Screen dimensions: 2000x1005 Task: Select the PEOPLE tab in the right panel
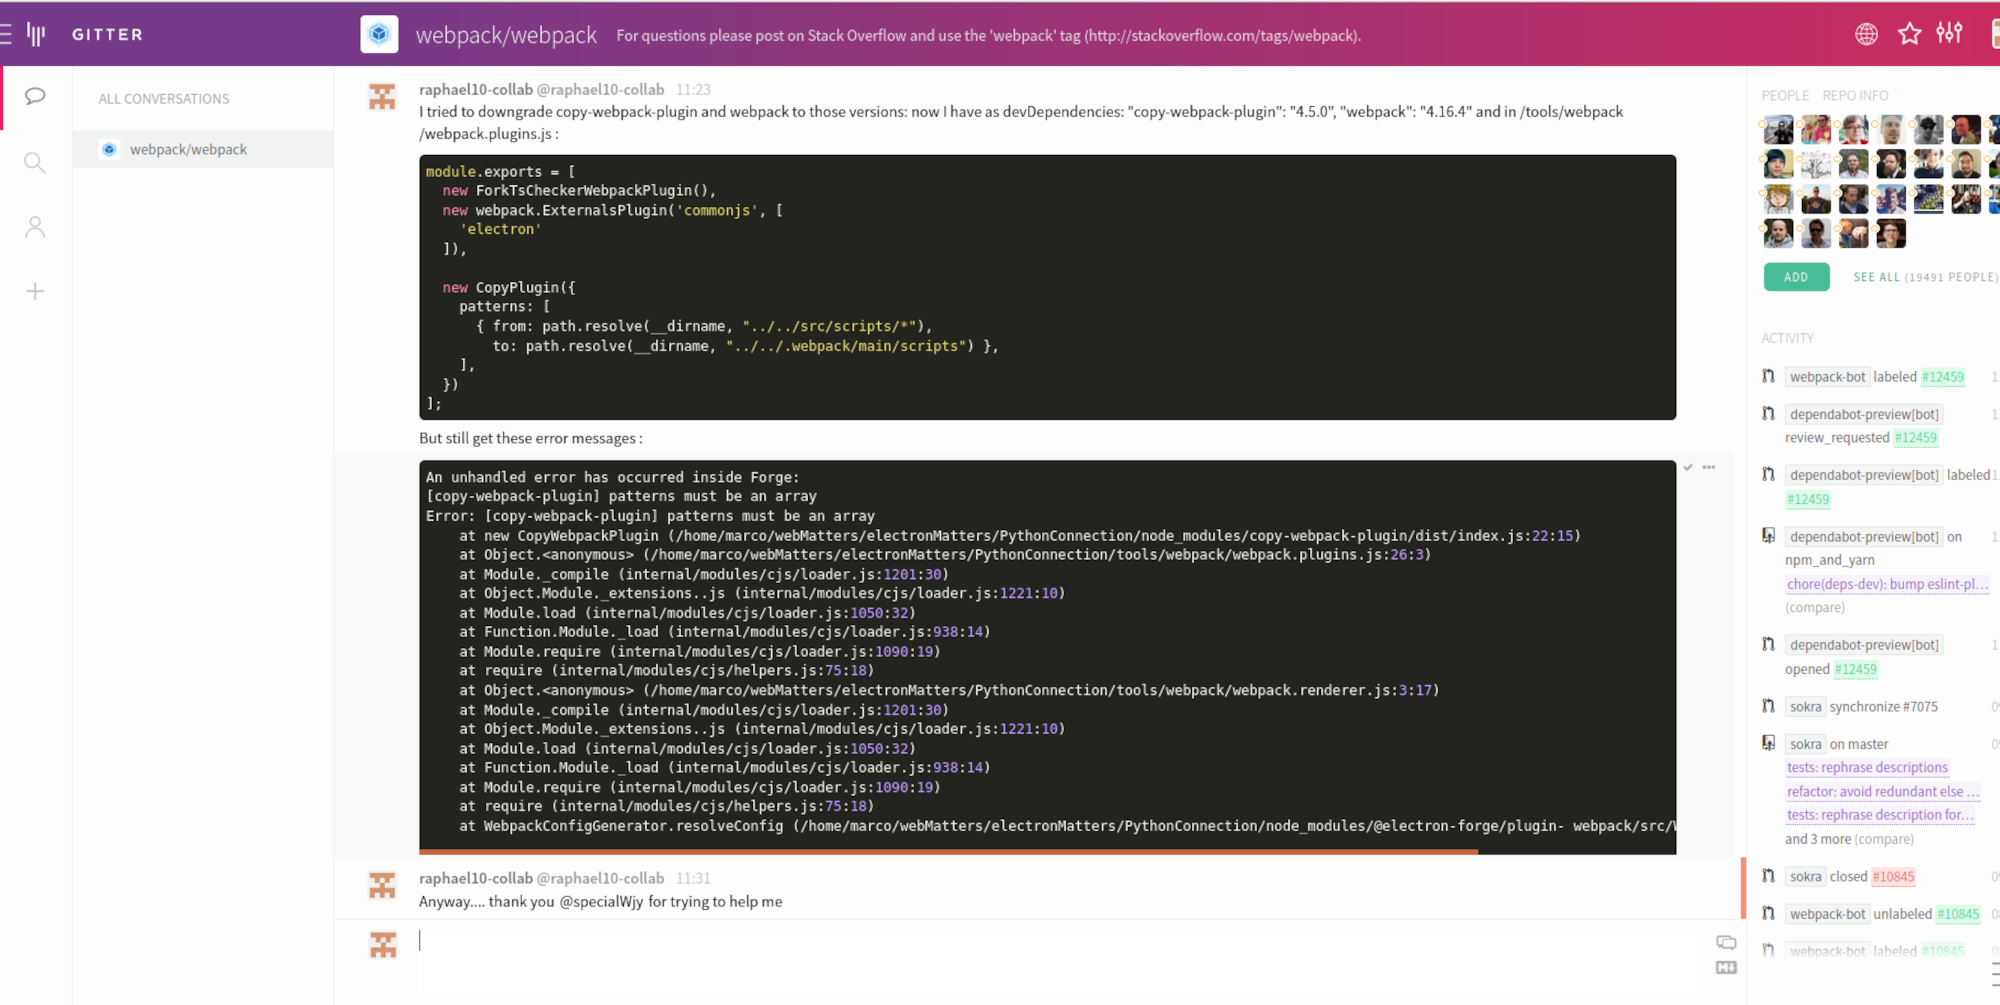point(1784,95)
